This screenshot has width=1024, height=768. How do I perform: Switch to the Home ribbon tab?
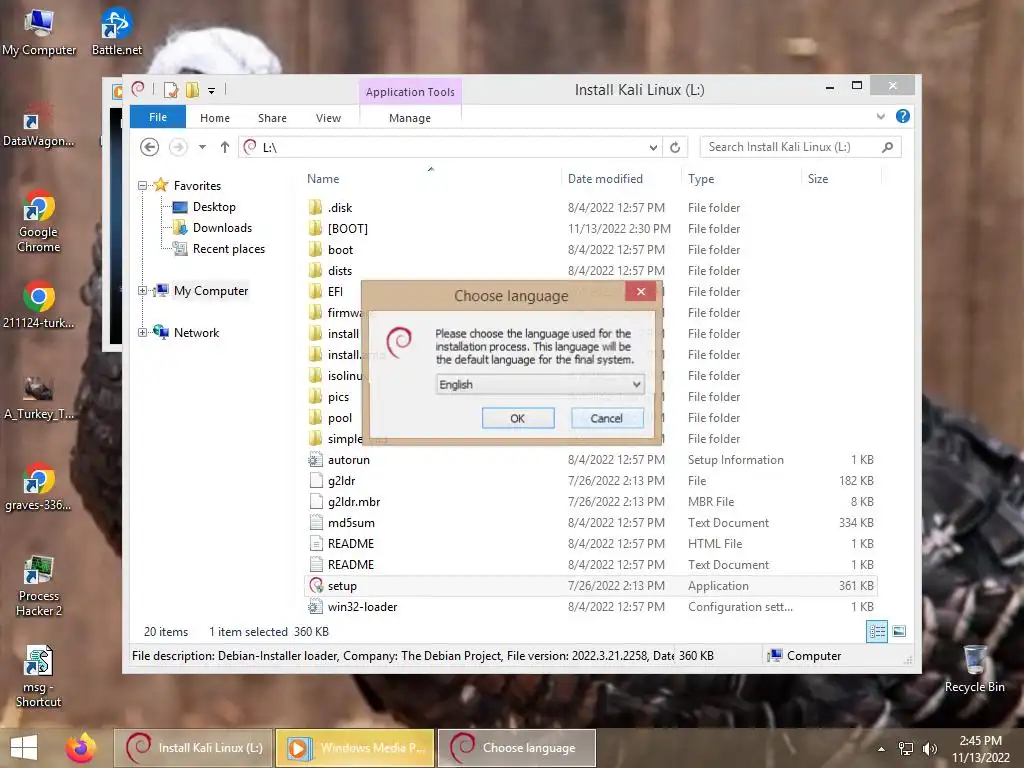tap(215, 118)
